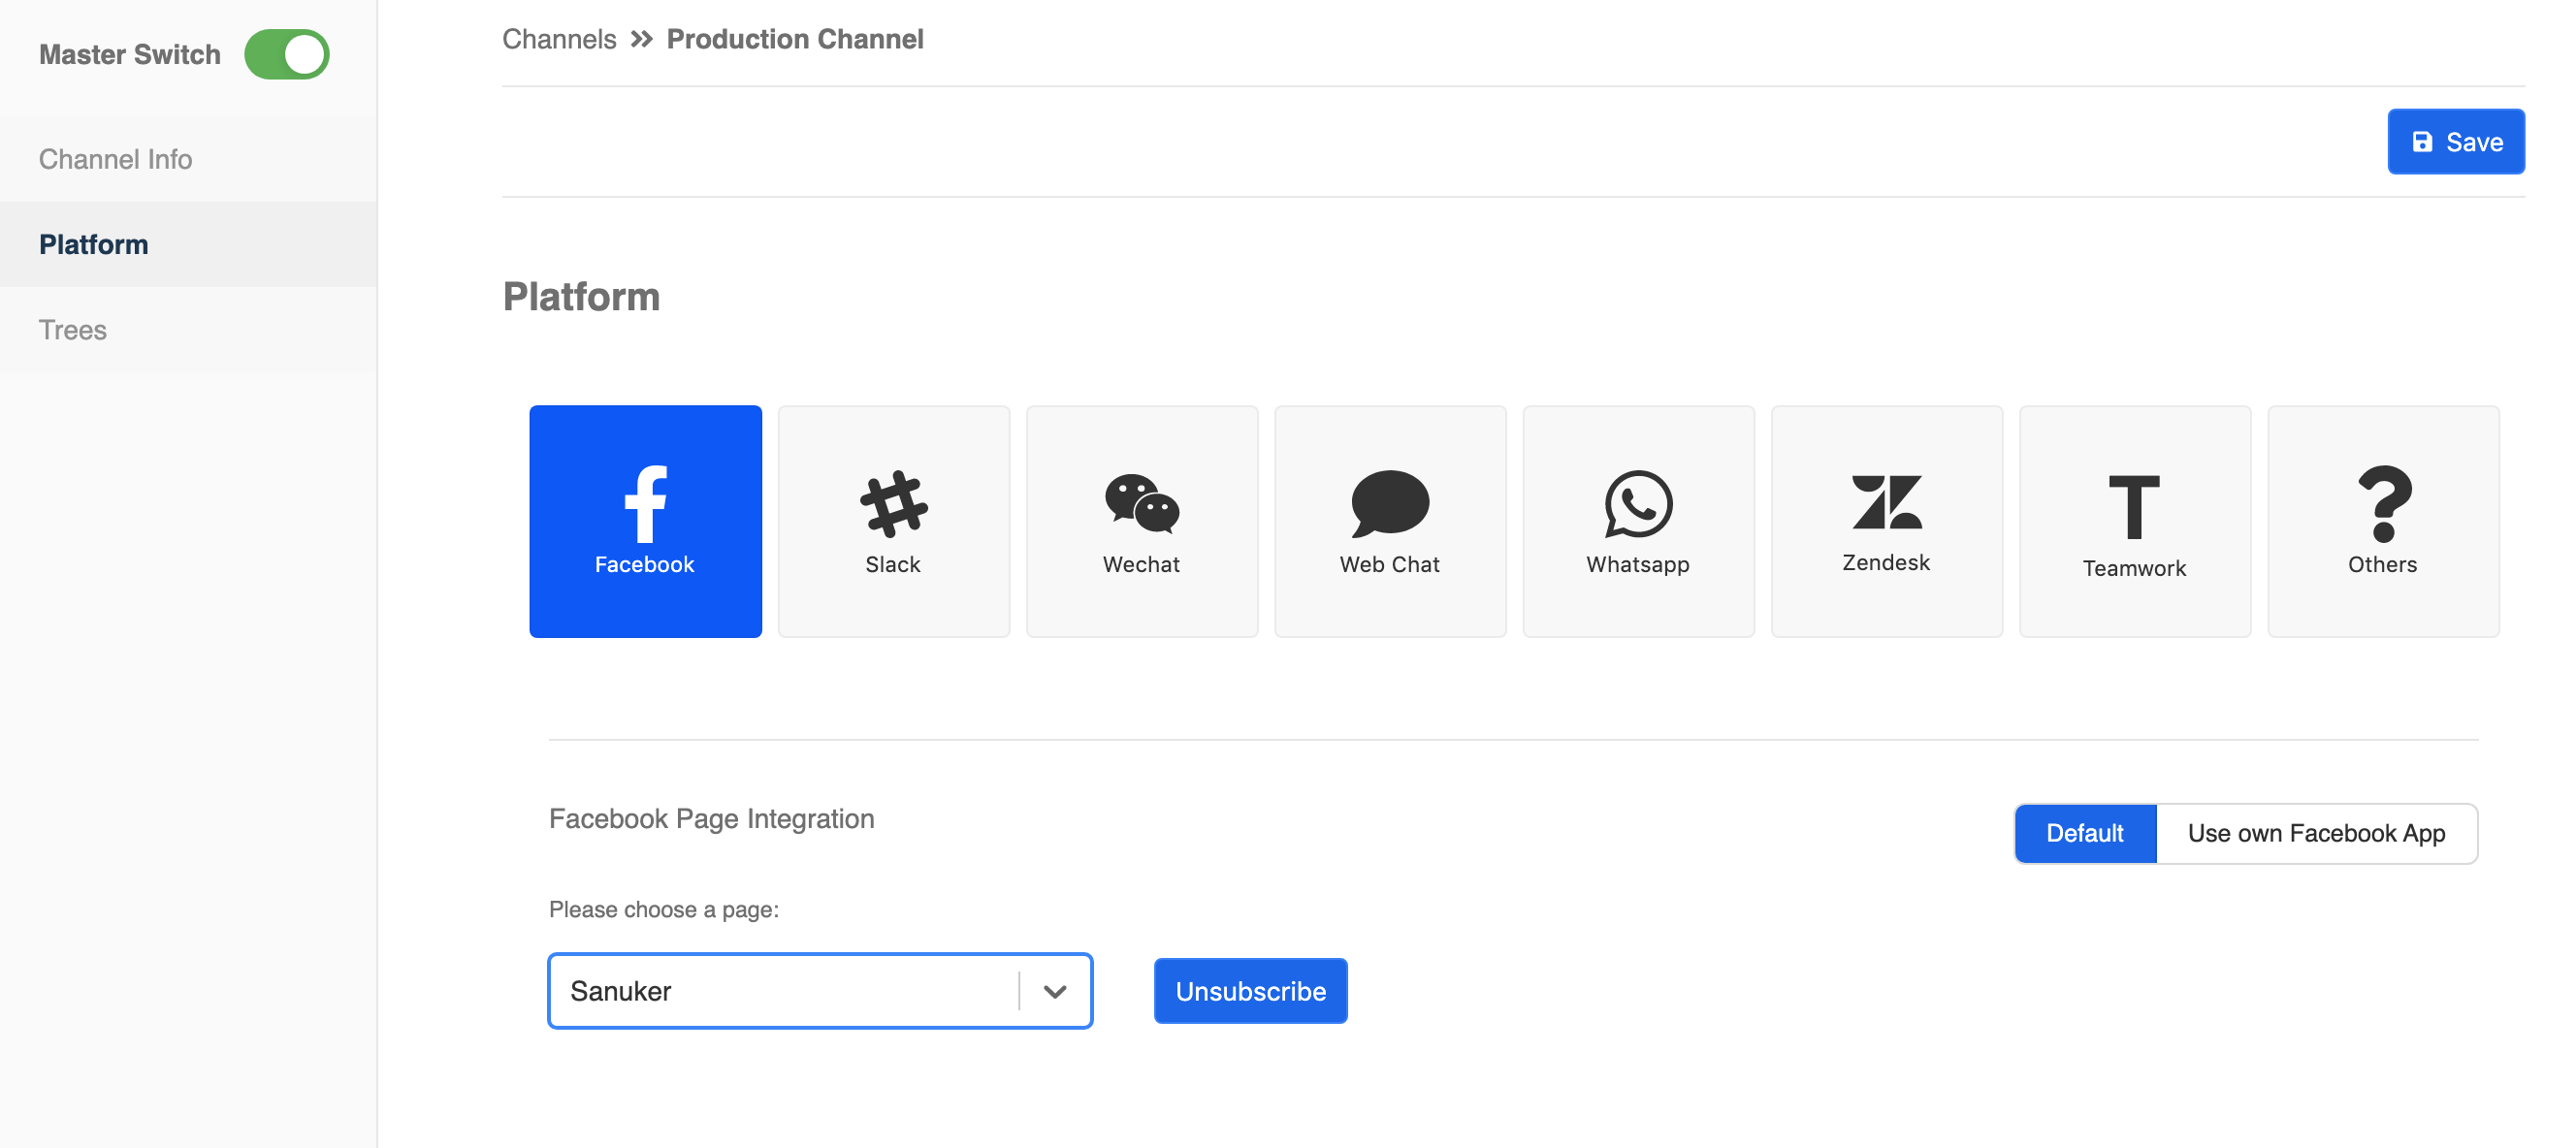Click Production Channel breadcrumb text
Viewport: 2576px width, 1148px height.
[795, 39]
